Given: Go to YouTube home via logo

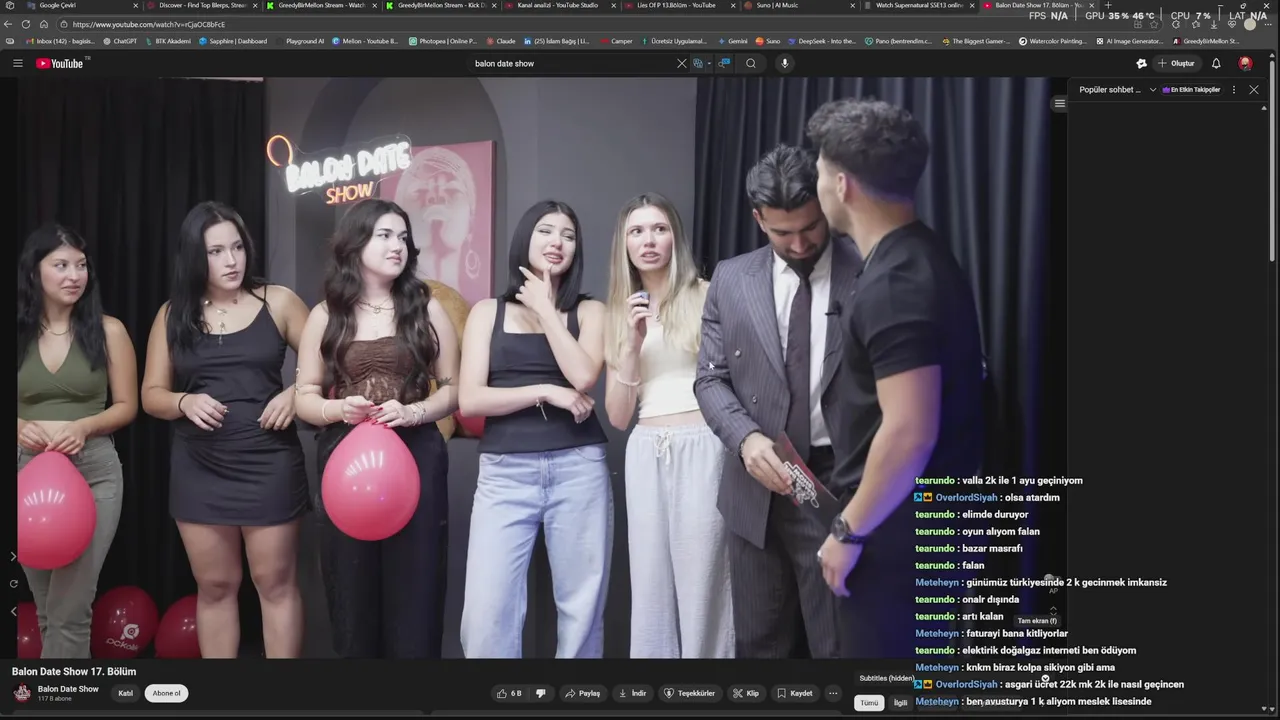Looking at the screenshot, I should click(x=60, y=63).
